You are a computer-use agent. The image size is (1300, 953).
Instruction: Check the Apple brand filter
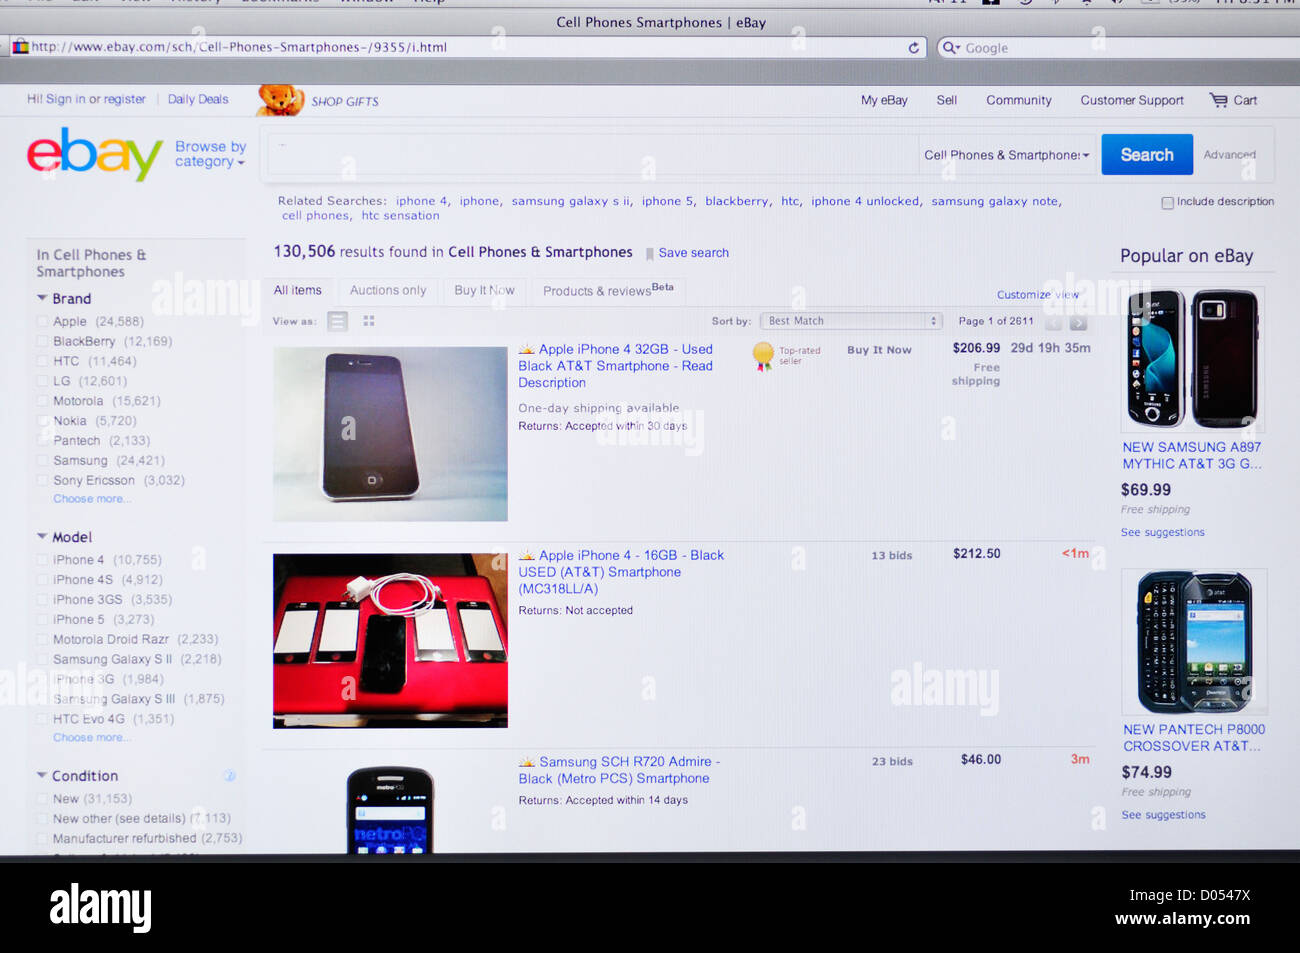coord(43,322)
